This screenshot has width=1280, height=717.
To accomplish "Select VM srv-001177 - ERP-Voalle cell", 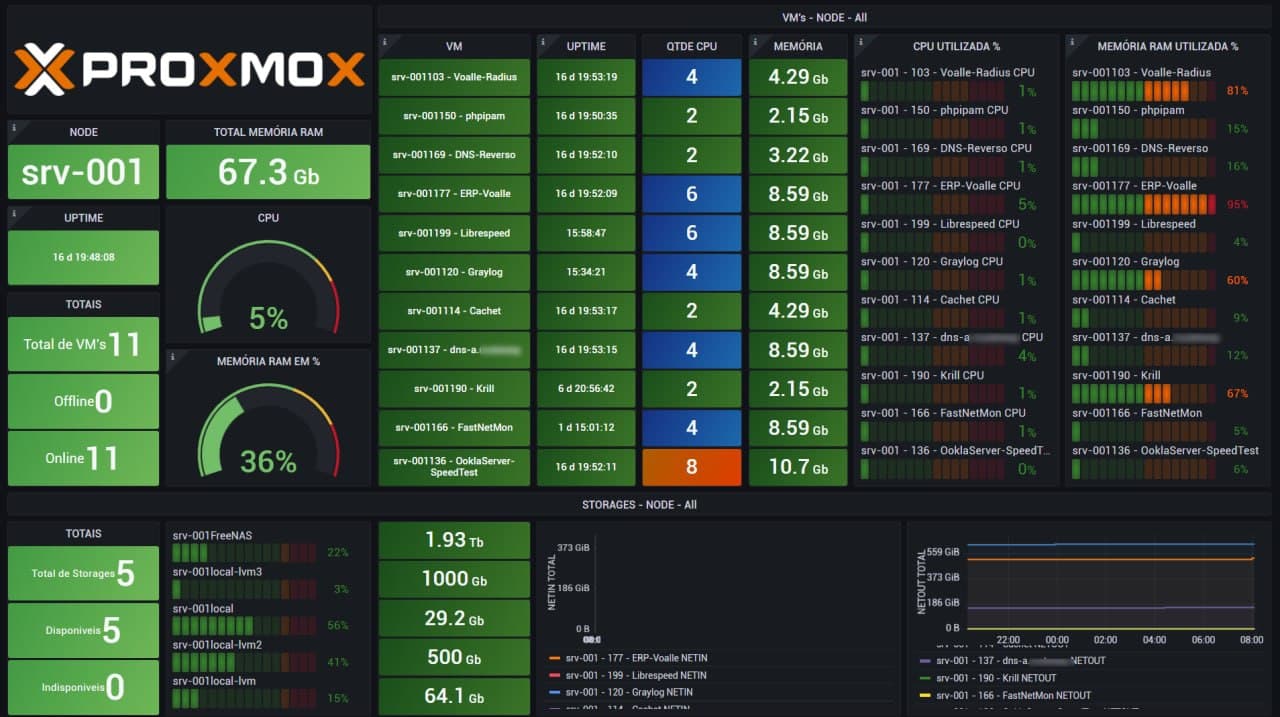I will 454,194.
